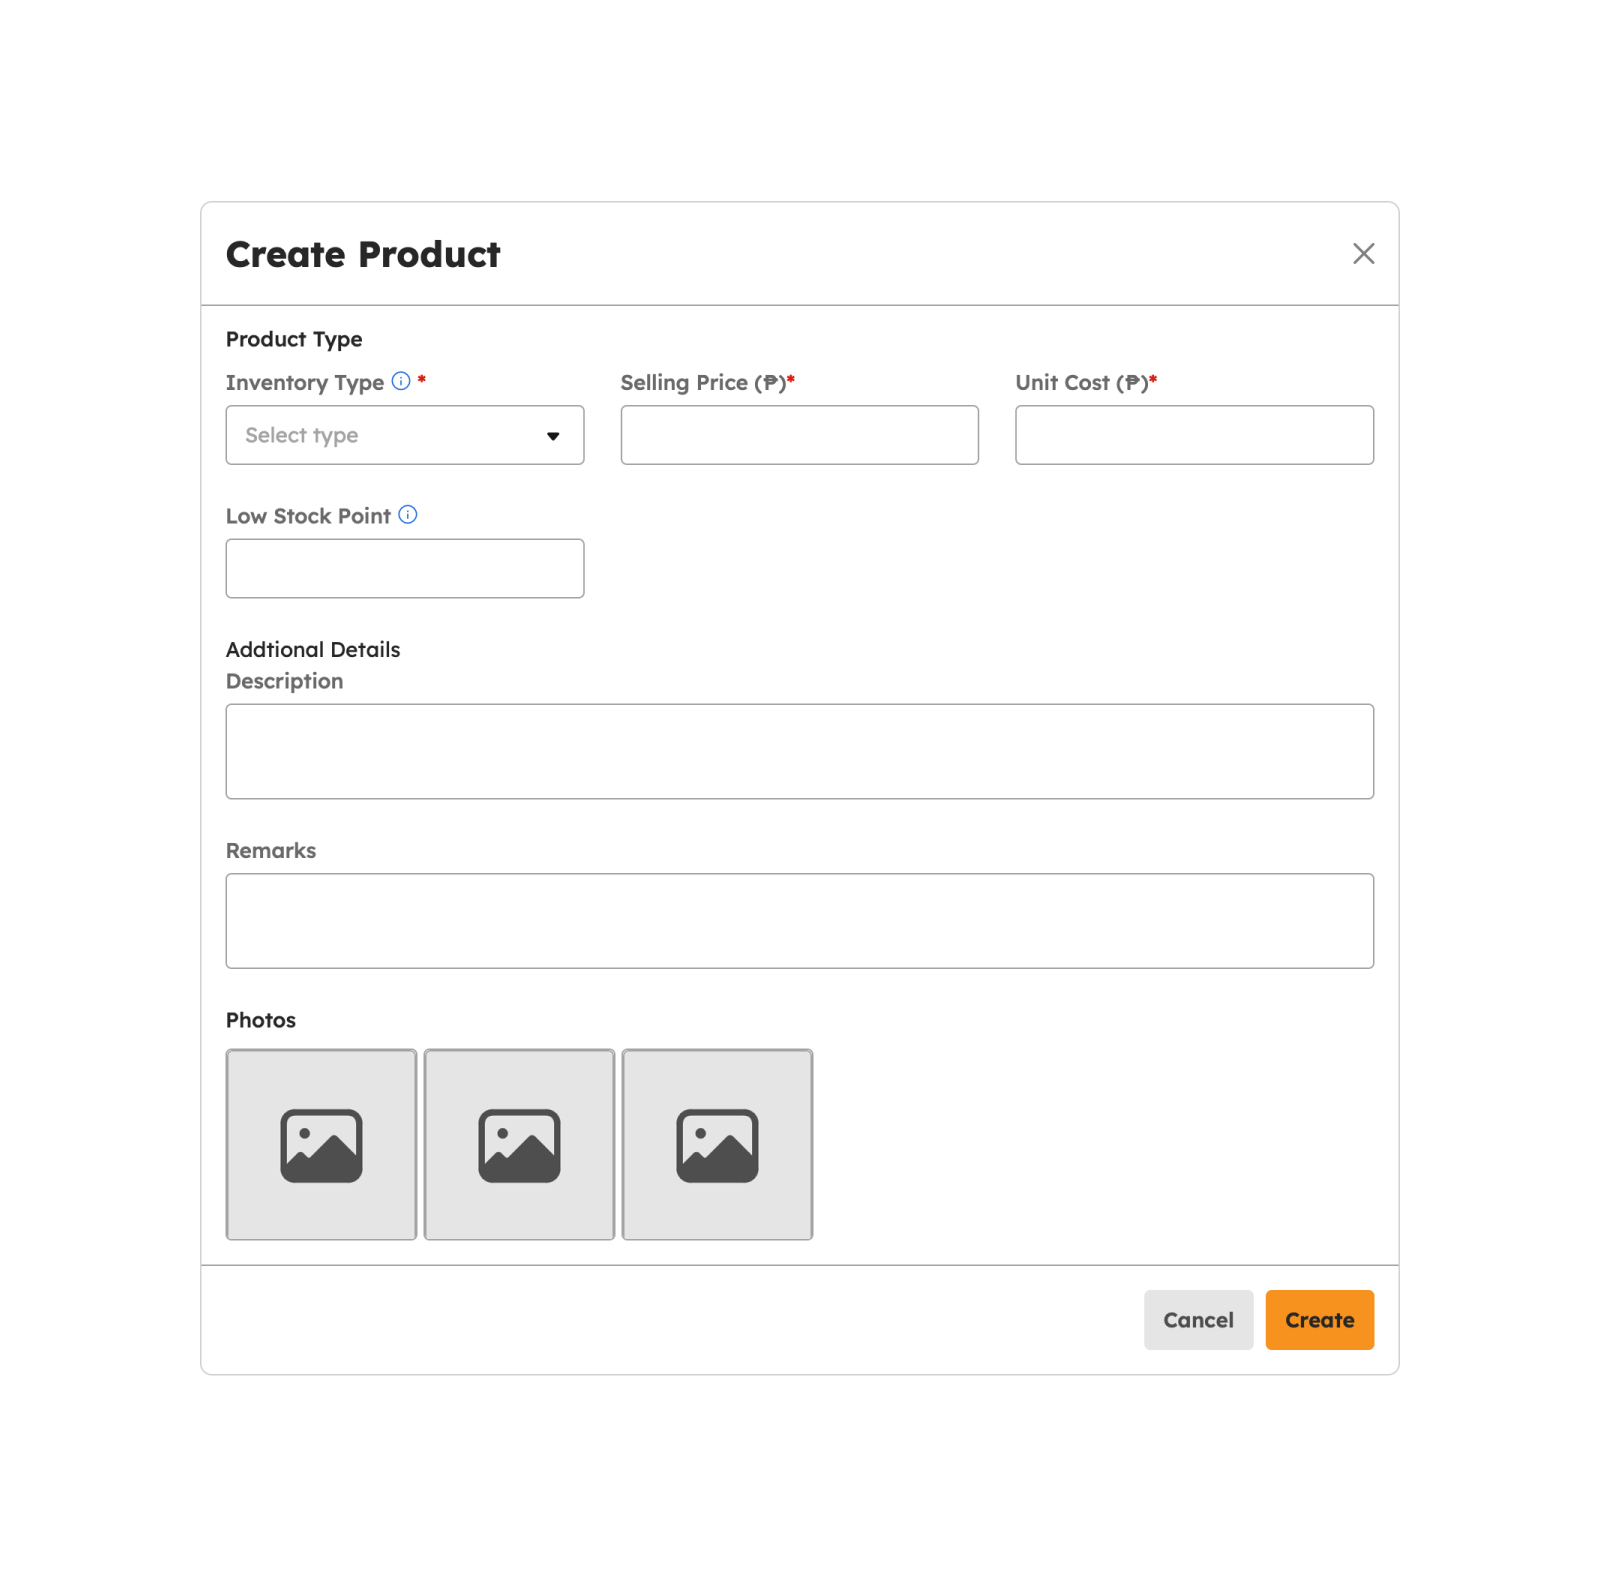
Task: Click the Inventory Type info icon
Action: [401, 381]
